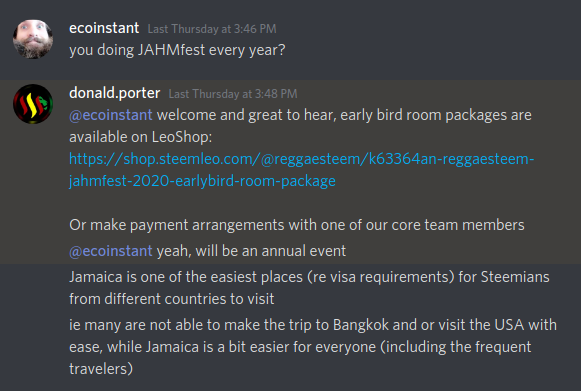Click 'jahmfest-2020-earlybird-room-package' portion of the URL
Image resolution: width=581 pixels, height=391 pixels.
point(202,181)
